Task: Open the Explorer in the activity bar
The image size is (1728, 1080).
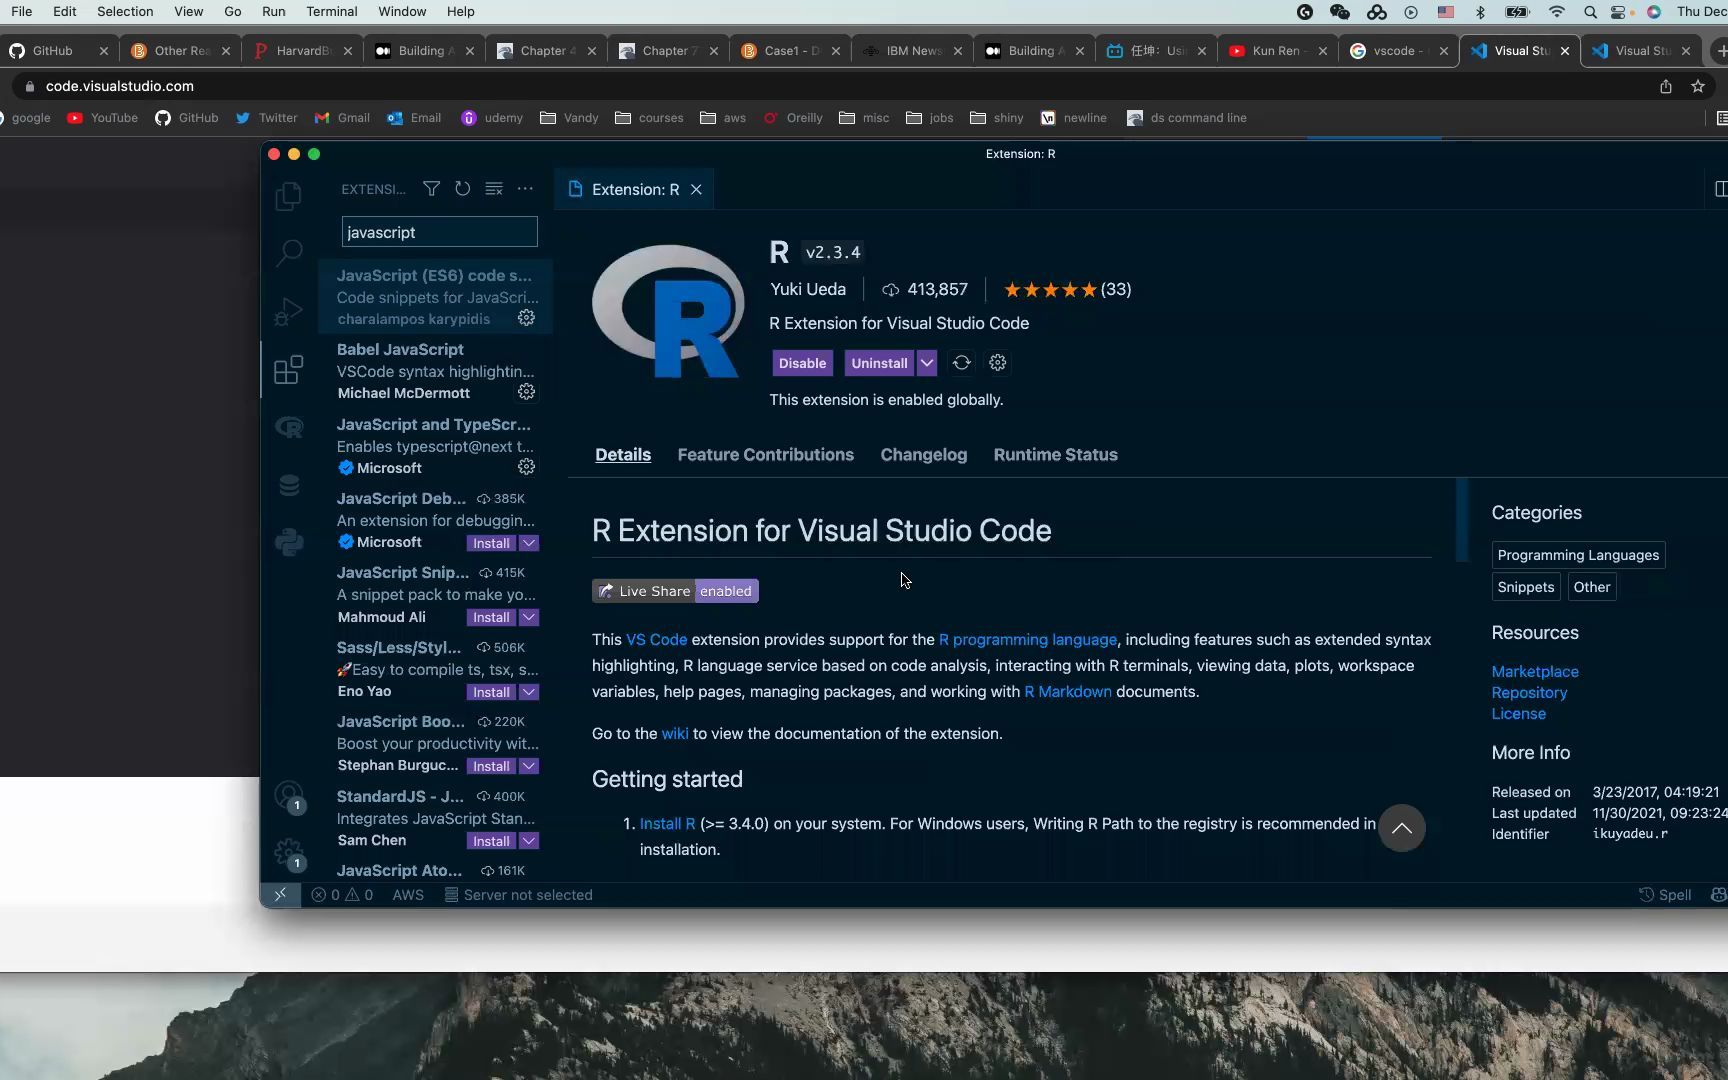Action: [x=289, y=196]
